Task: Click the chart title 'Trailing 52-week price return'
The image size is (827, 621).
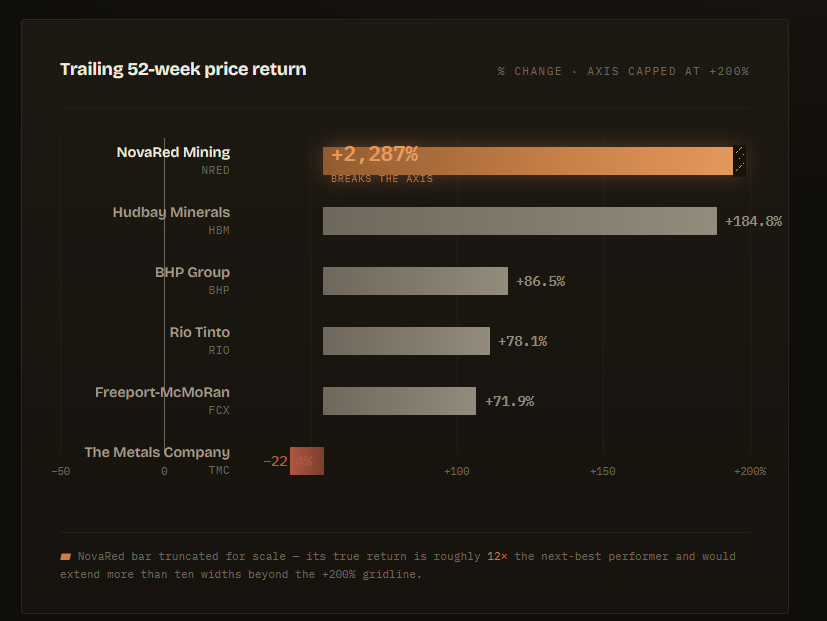Action: pos(183,69)
